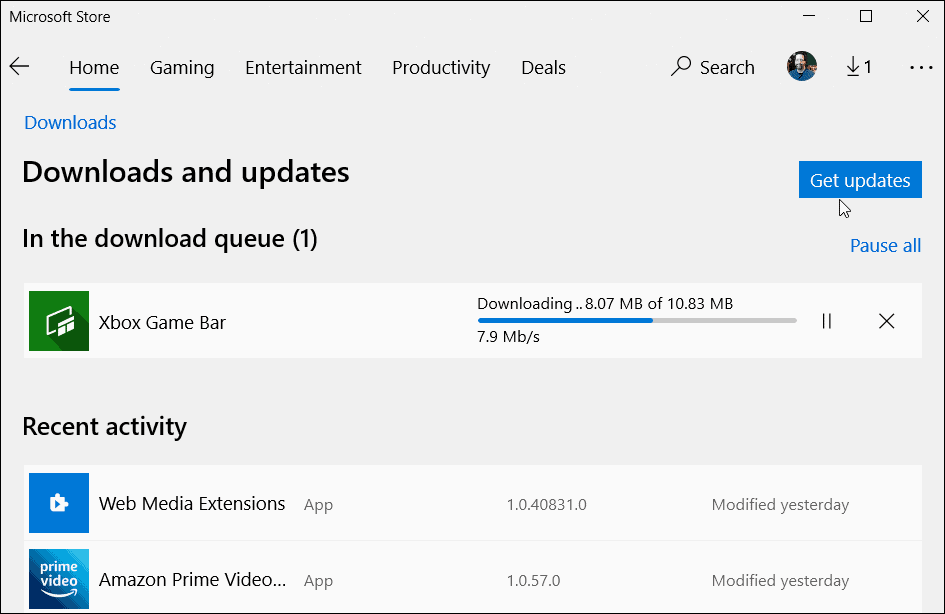
Task: Click the Recent activity heading
Action: pos(104,427)
